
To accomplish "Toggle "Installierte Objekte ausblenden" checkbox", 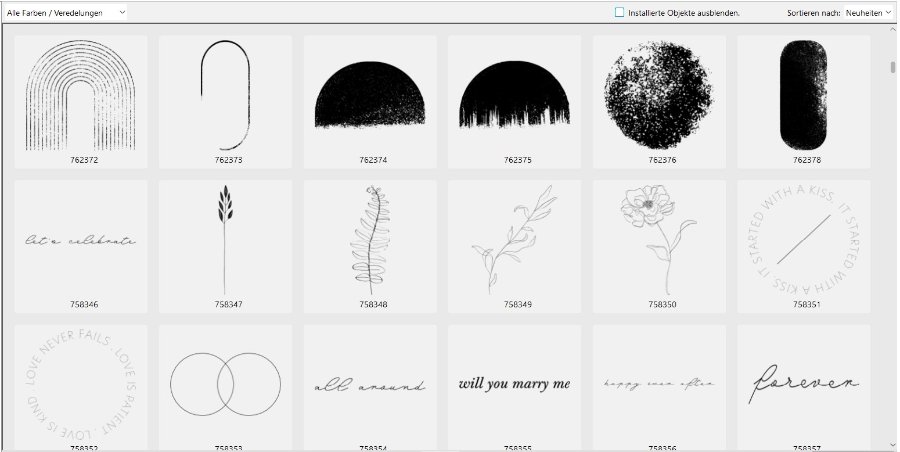I will click(619, 12).
